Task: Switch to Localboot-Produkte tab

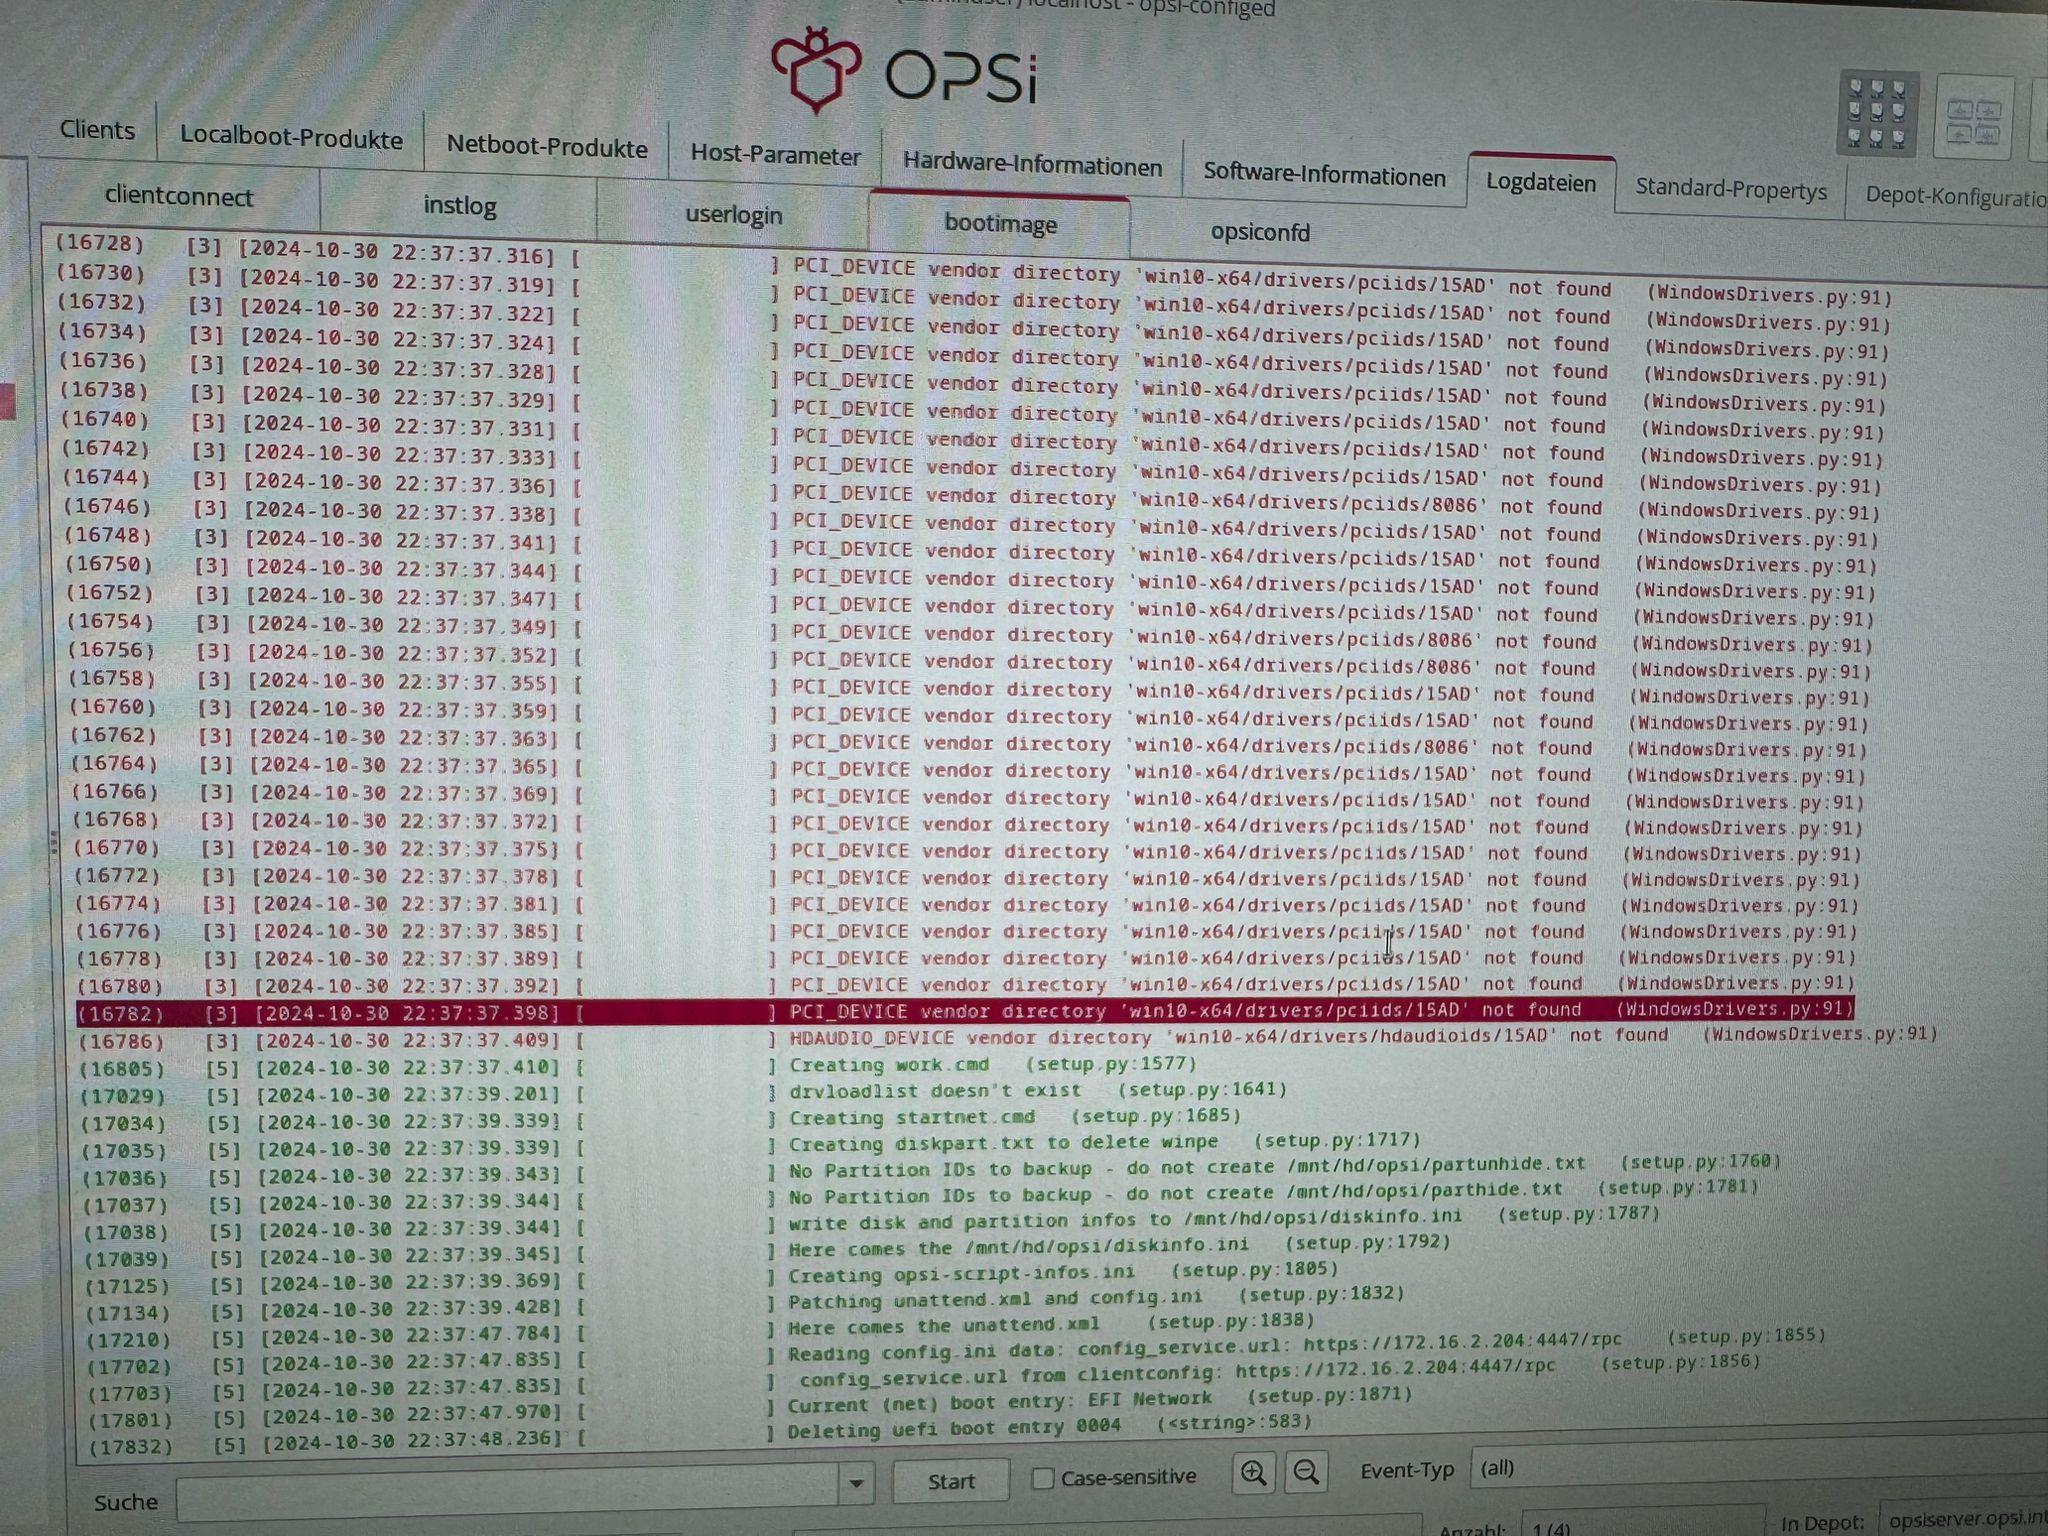Action: point(291,138)
